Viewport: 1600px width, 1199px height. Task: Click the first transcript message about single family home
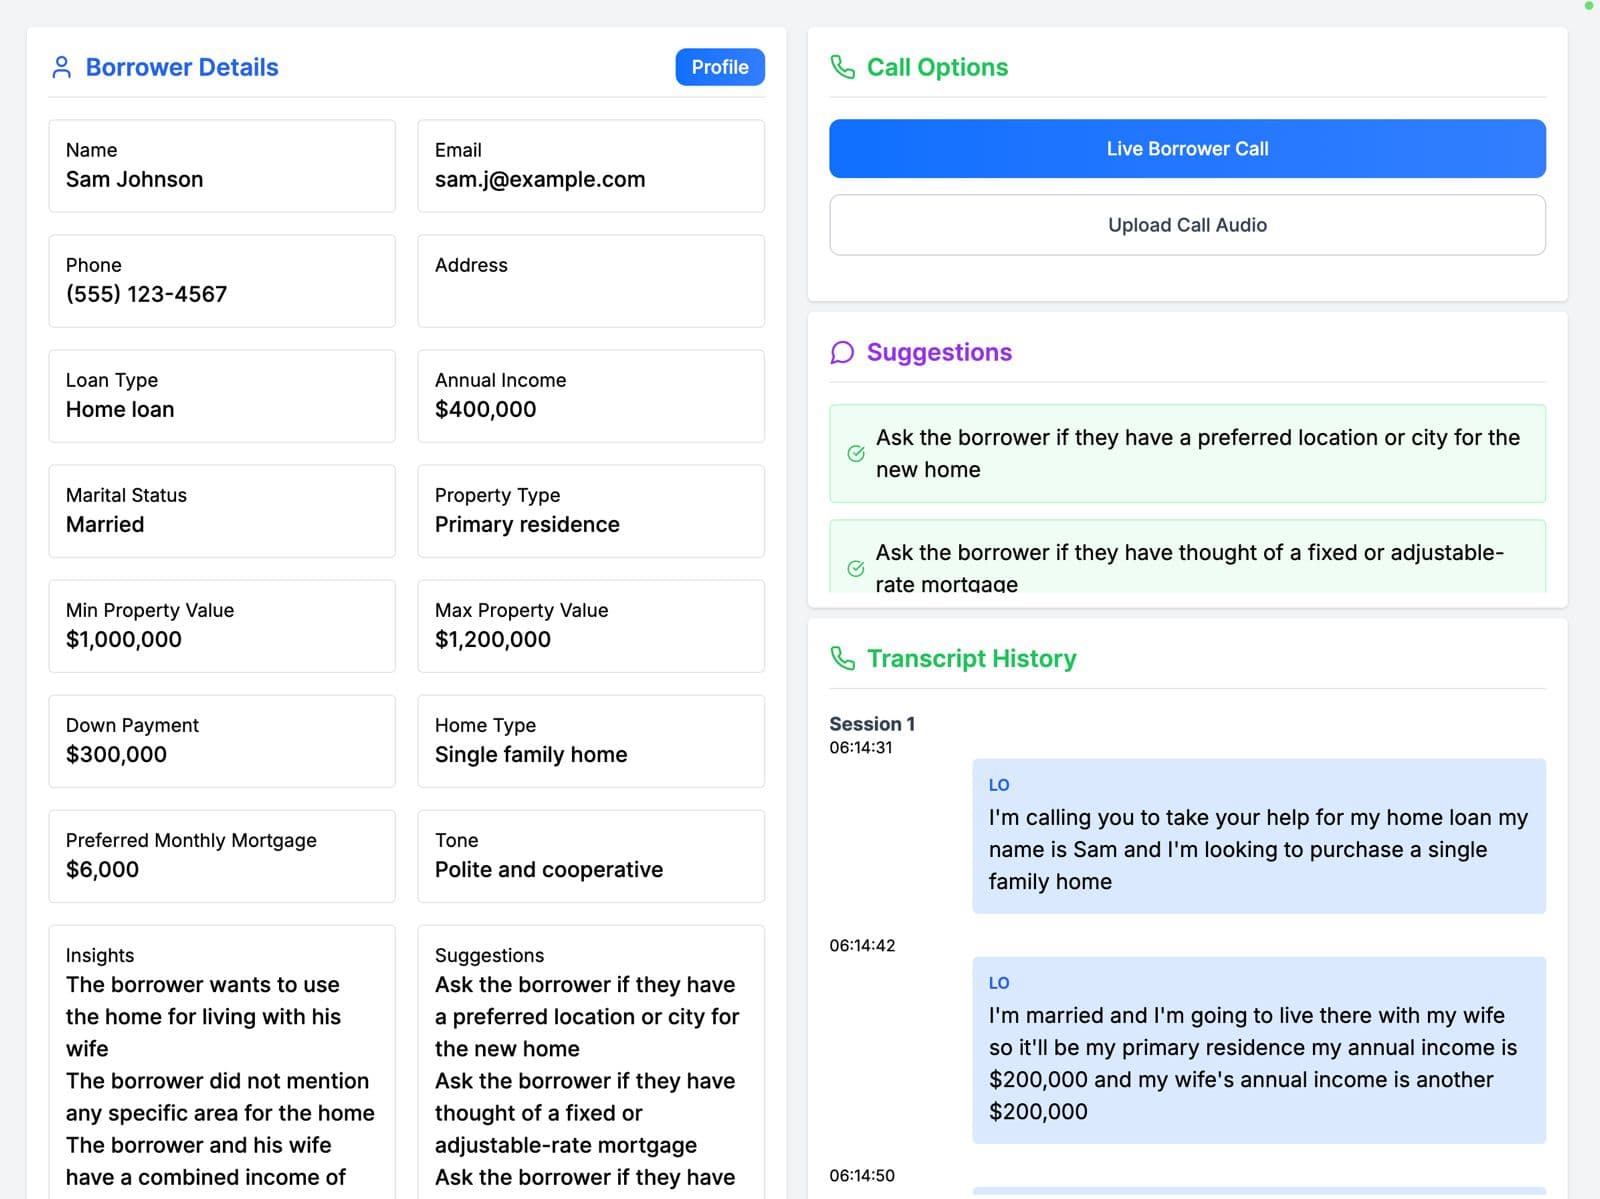point(1258,836)
